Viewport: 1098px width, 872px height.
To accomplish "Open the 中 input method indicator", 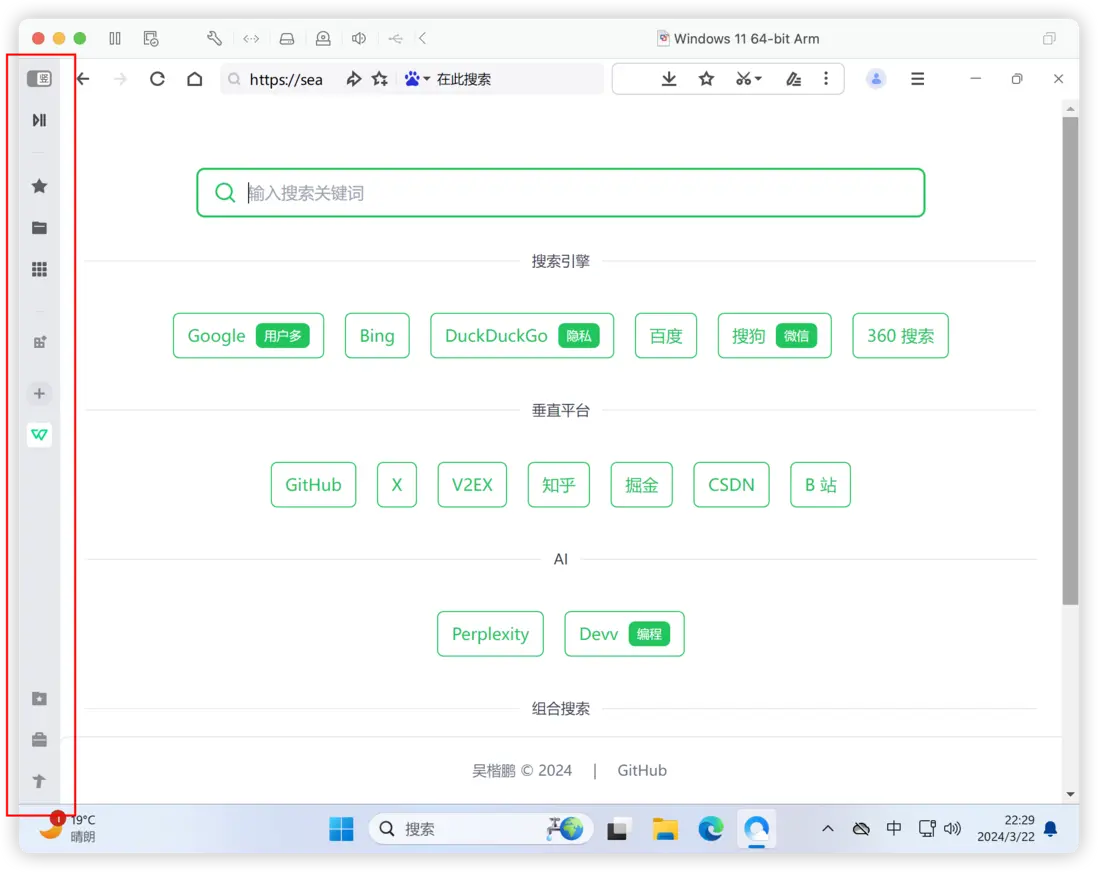I will pos(894,829).
